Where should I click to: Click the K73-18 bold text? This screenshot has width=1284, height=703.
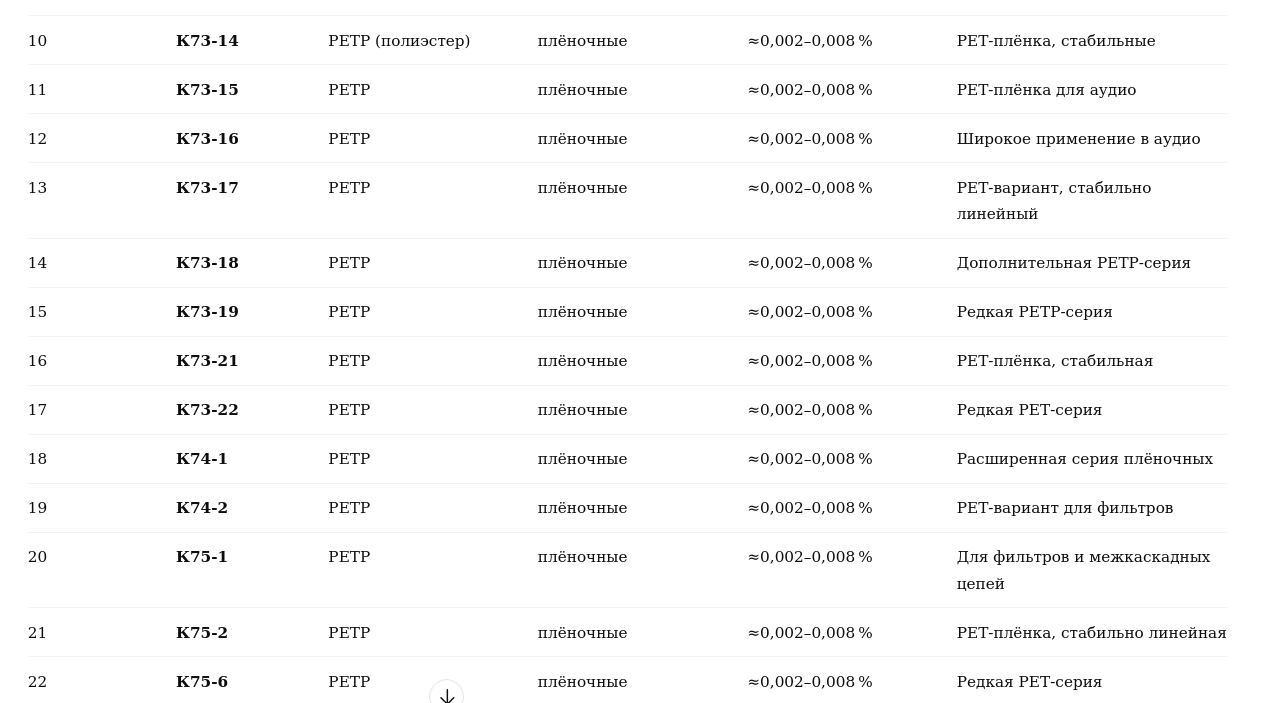coord(207,263)
